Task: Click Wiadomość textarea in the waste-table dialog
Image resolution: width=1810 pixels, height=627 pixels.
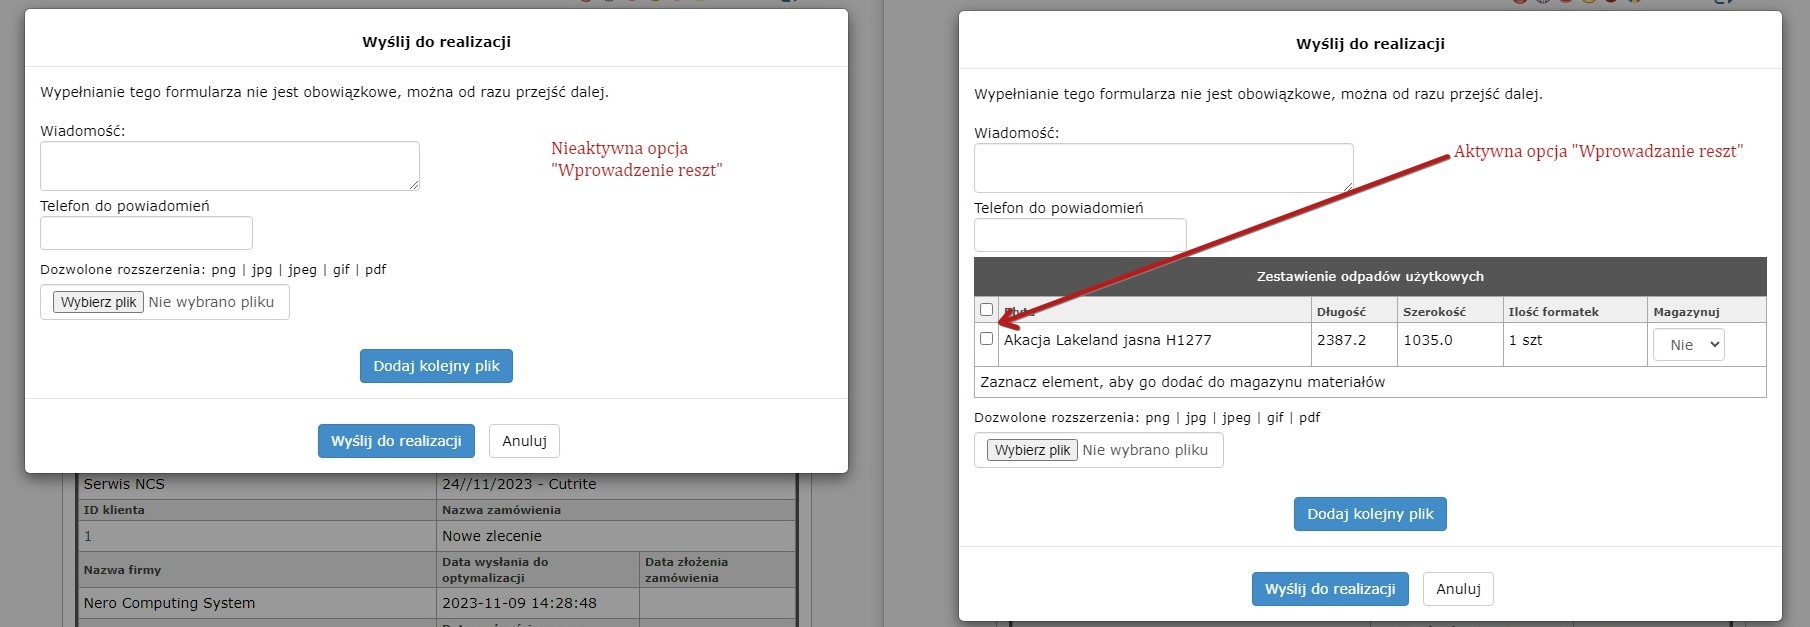Action: click(x=1163, y=168)
